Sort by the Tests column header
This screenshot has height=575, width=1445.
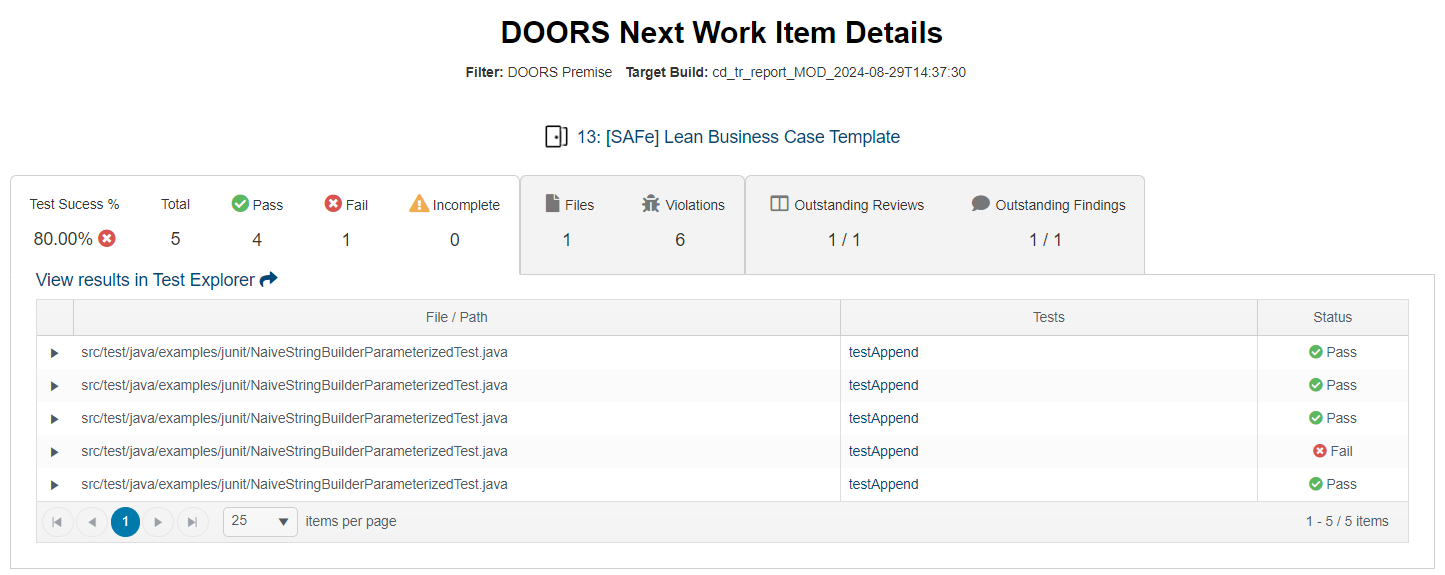point(1049,317)
